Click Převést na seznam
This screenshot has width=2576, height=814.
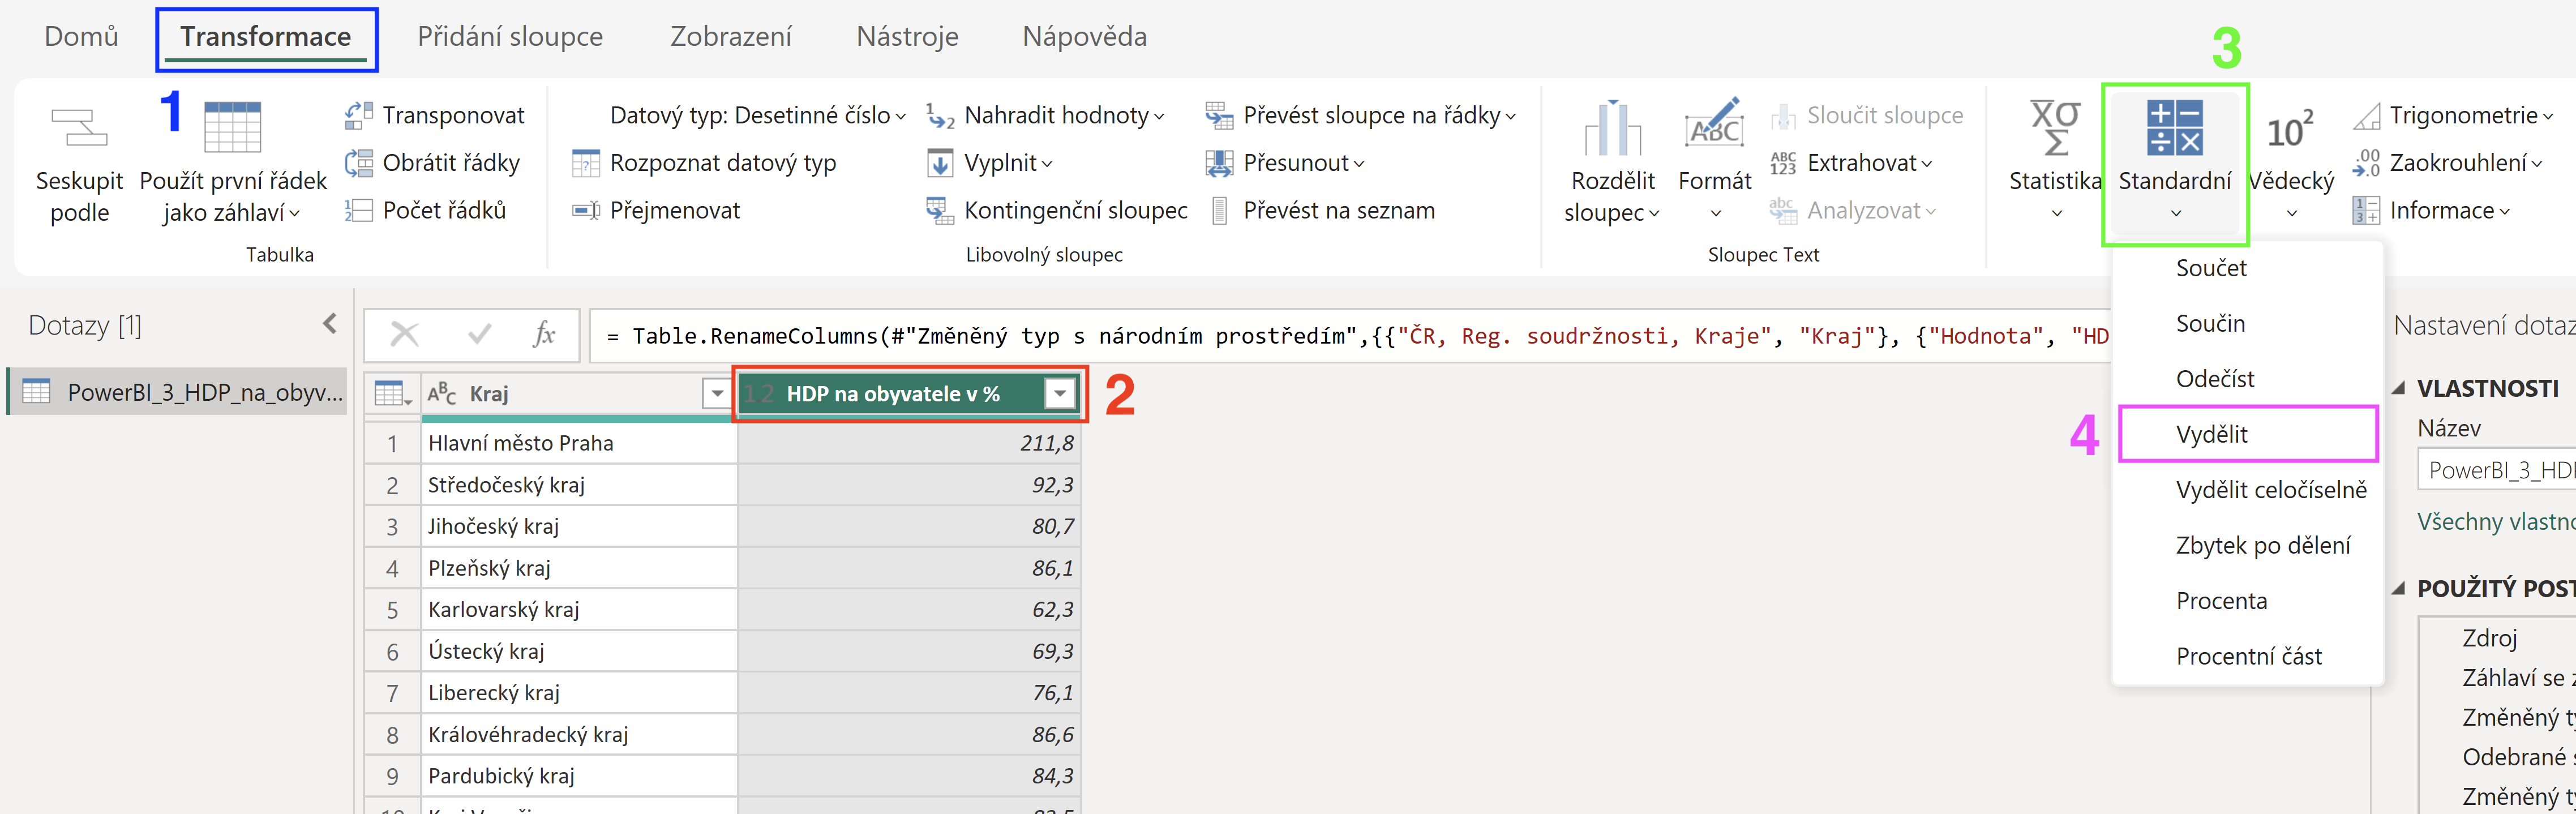1323,210
